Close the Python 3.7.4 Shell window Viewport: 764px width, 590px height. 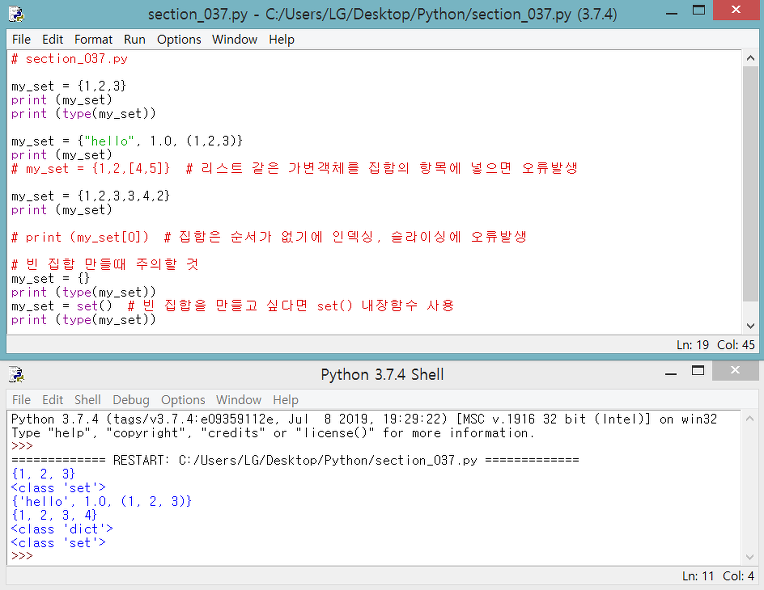(x=735, y=370)
